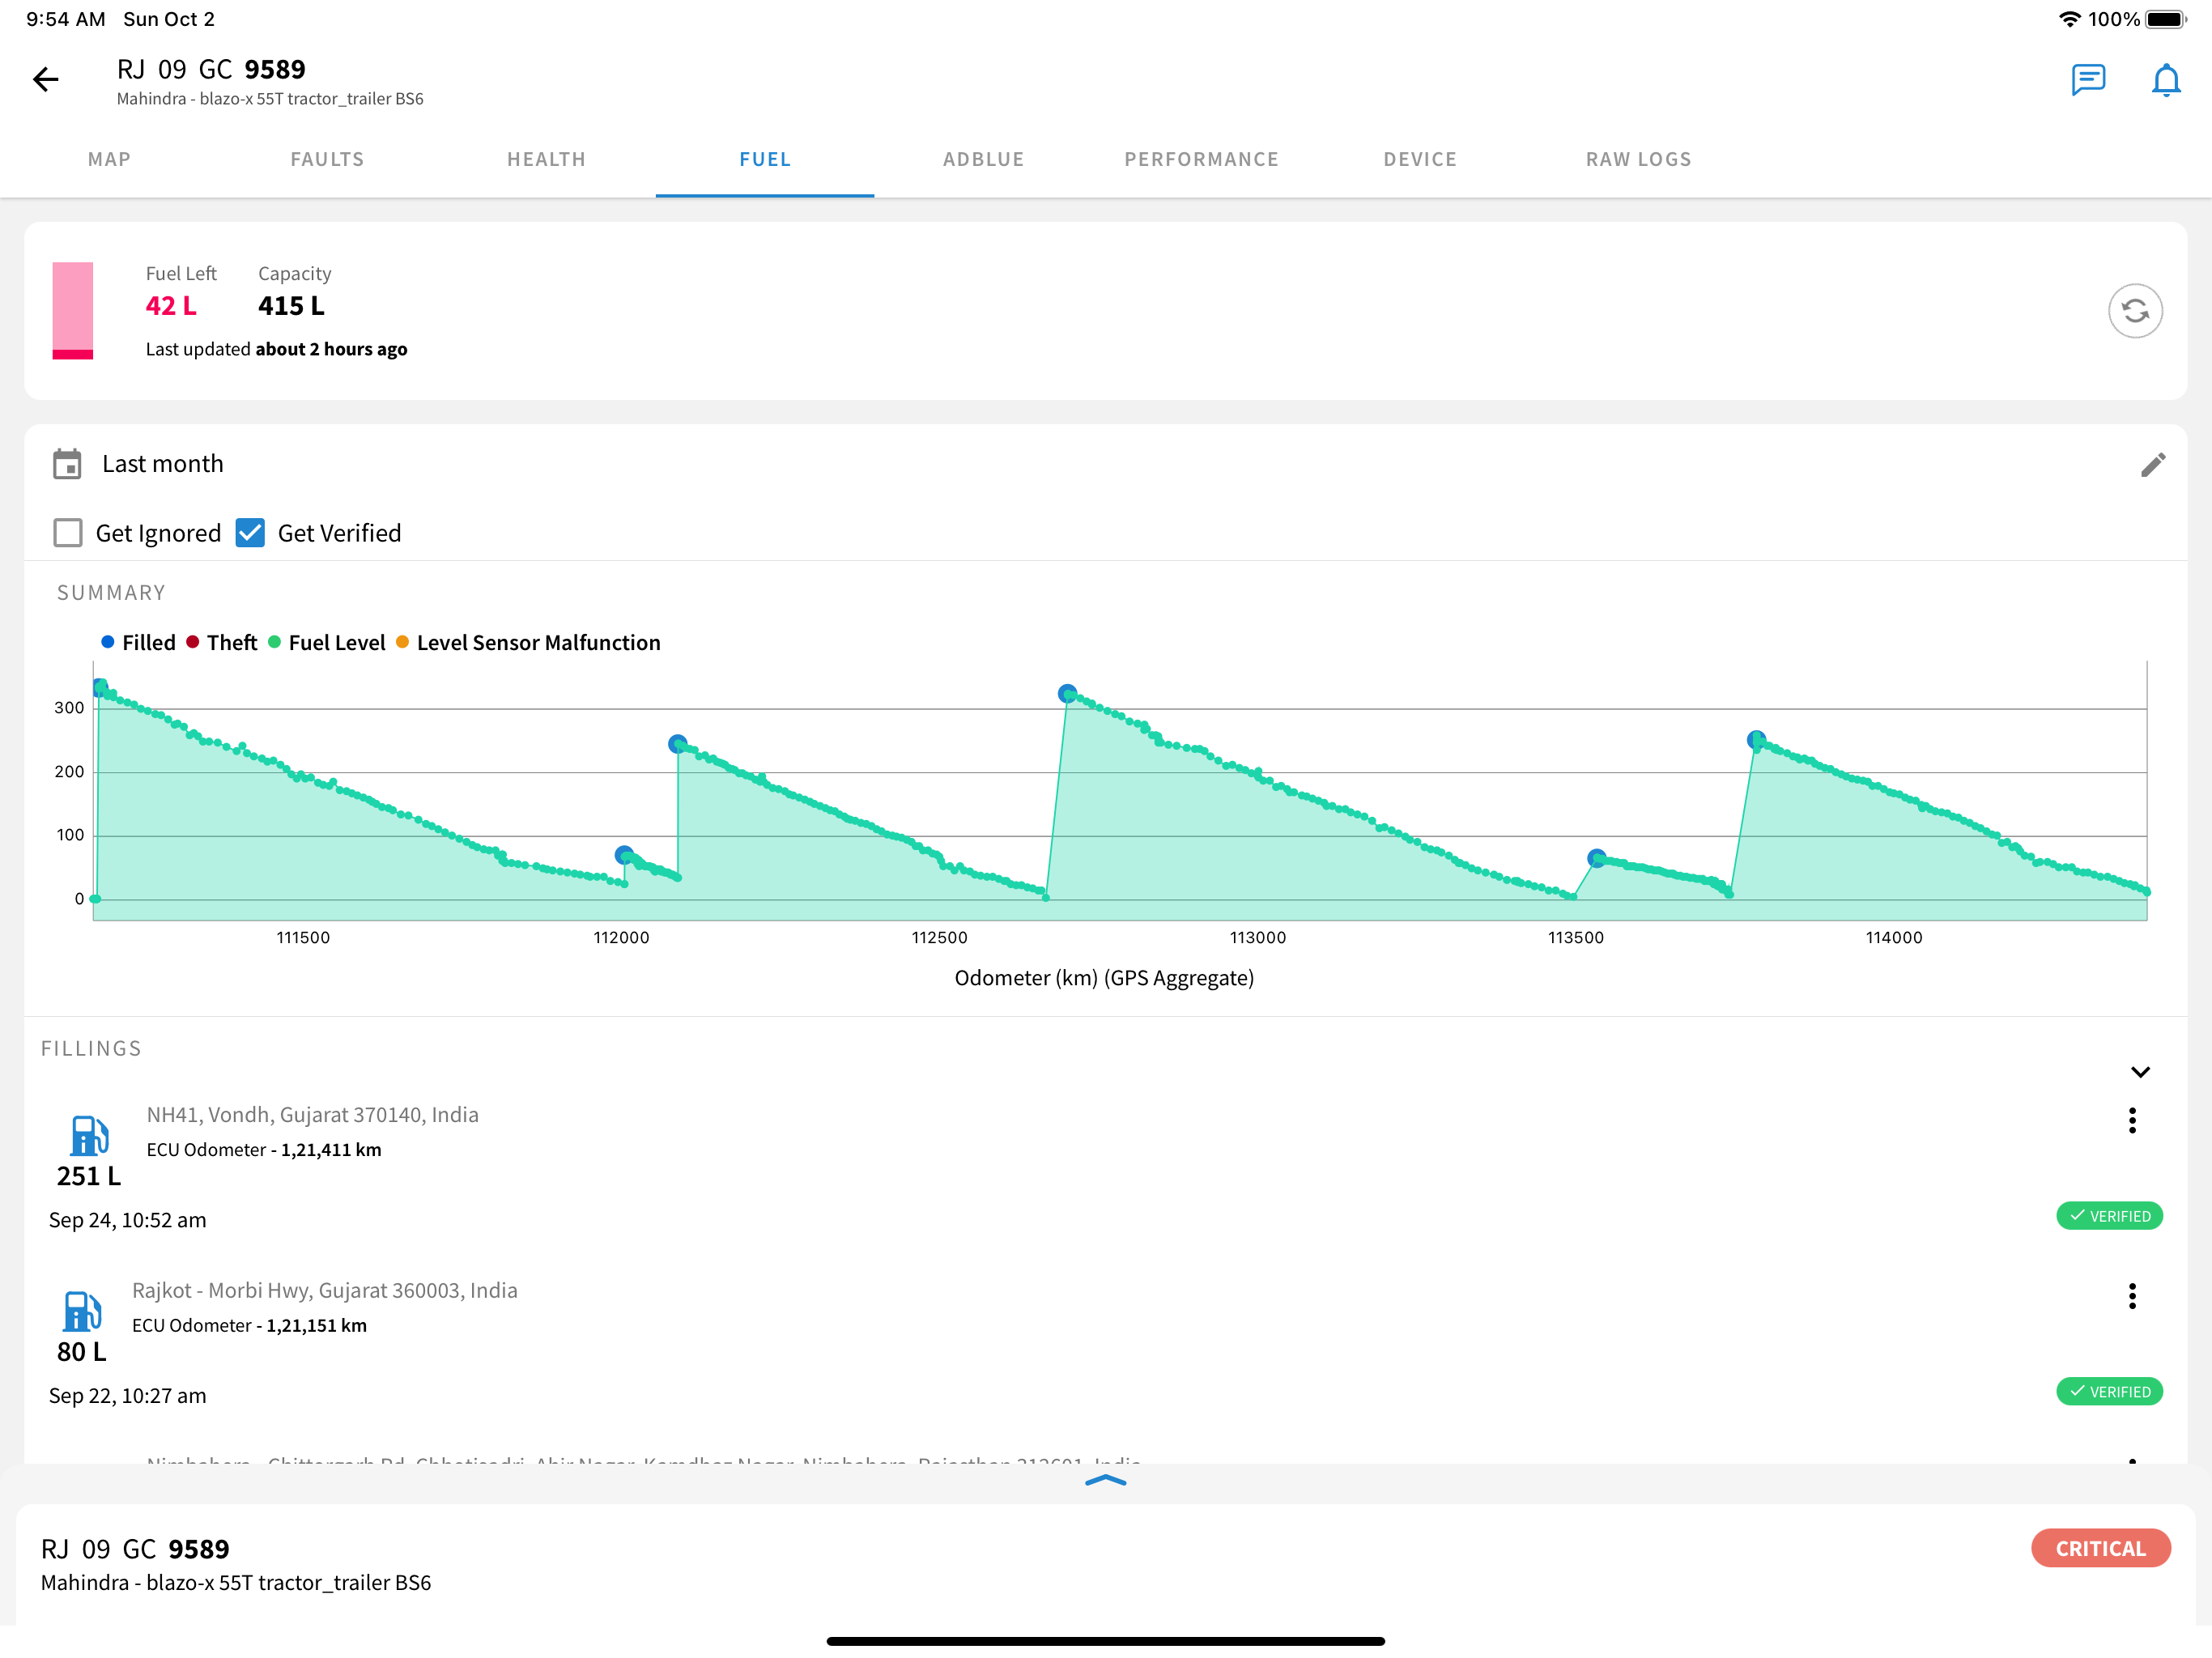
Task: Uncheck the Get Verified checkbox
Action: click(x=250, y=533)
